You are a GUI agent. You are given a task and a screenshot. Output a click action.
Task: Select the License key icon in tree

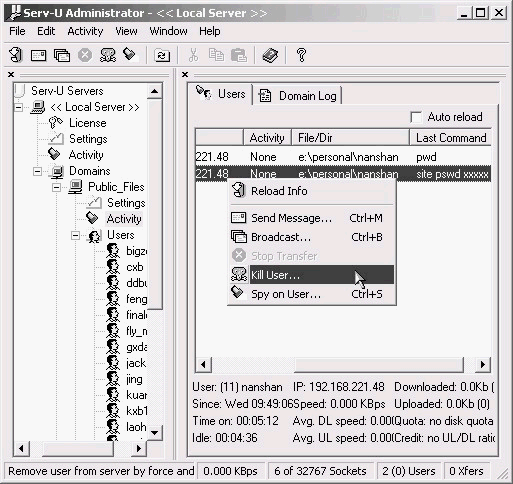[55, 123]
